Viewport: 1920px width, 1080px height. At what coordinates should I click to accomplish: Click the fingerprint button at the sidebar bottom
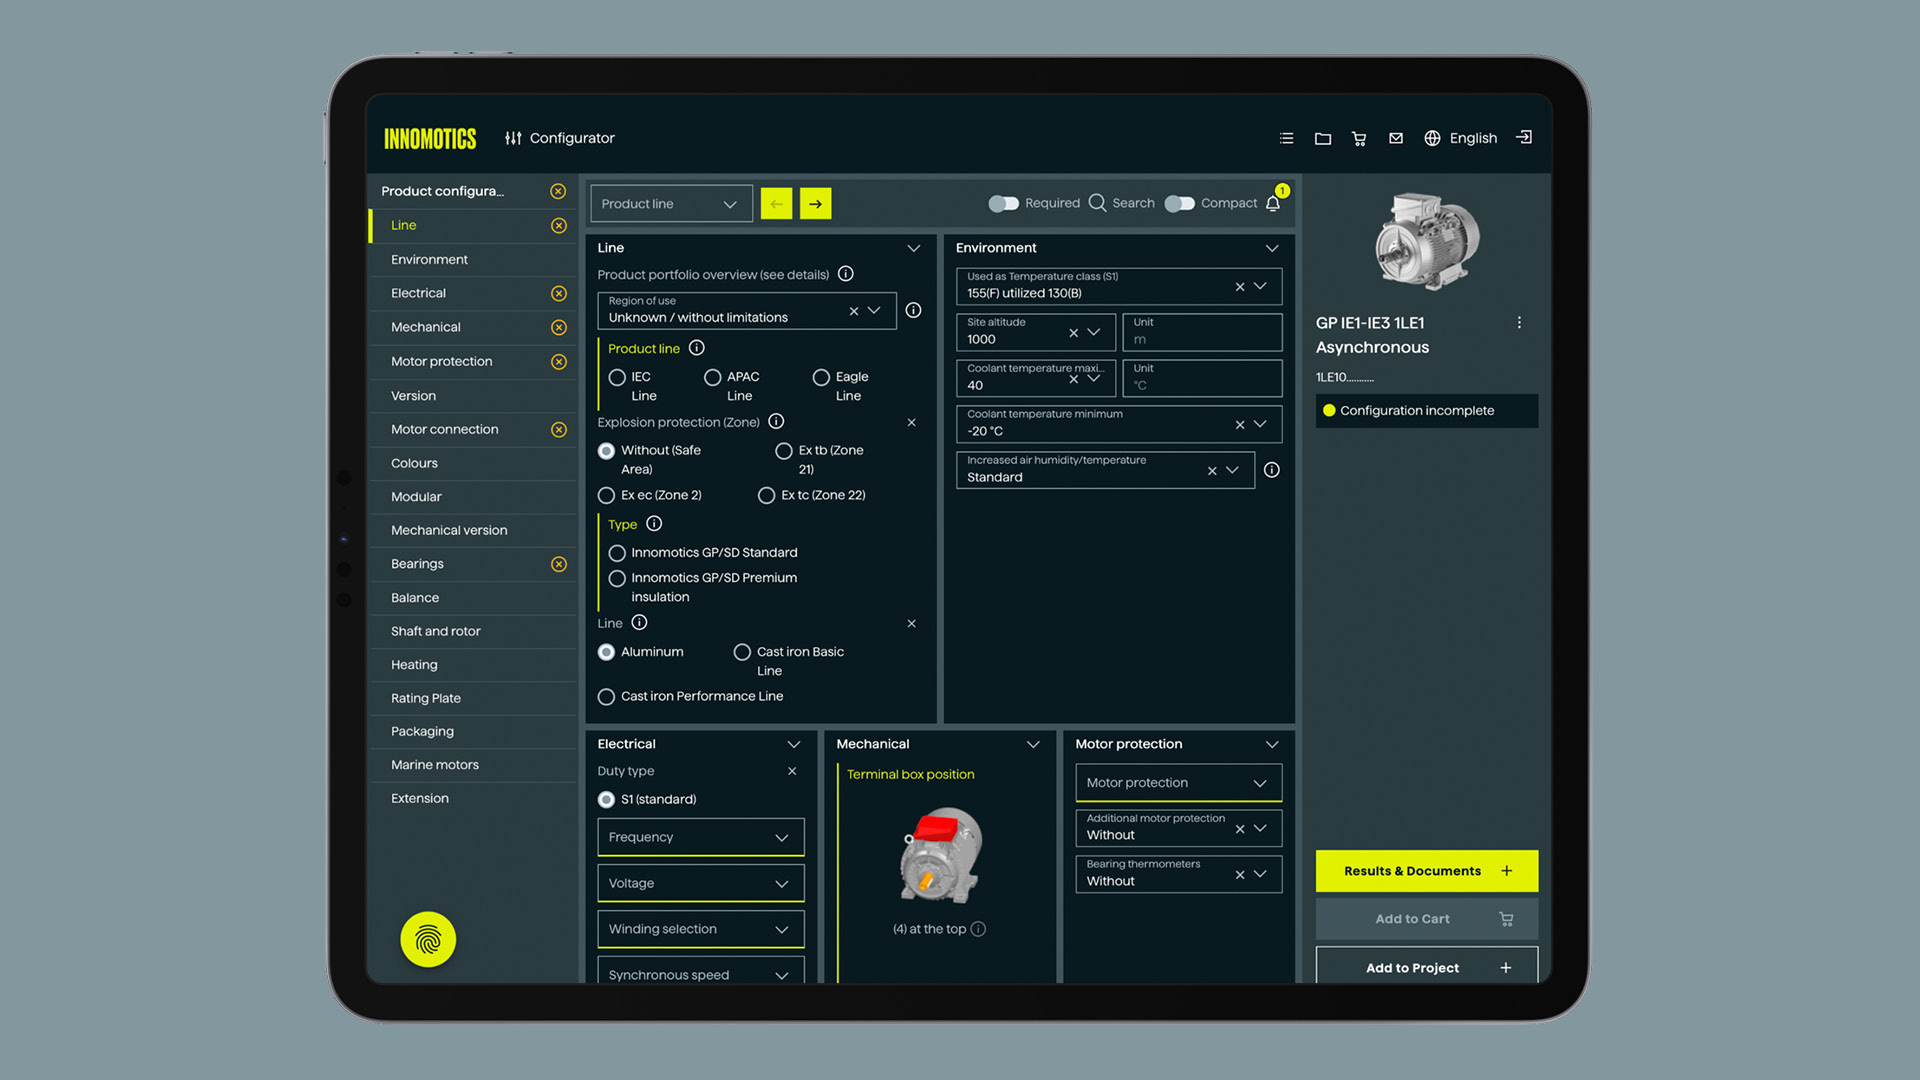tap(428, 939)
